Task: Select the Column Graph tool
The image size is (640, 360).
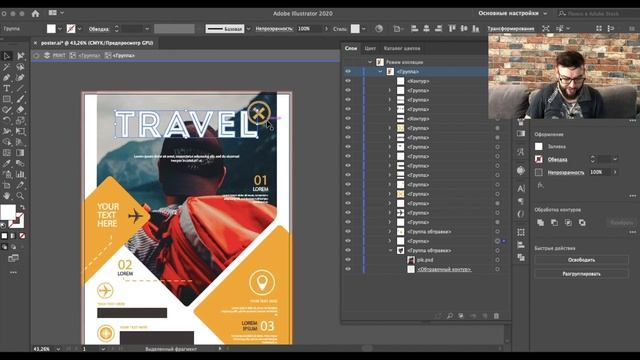Action: click(x=20, y=174)
